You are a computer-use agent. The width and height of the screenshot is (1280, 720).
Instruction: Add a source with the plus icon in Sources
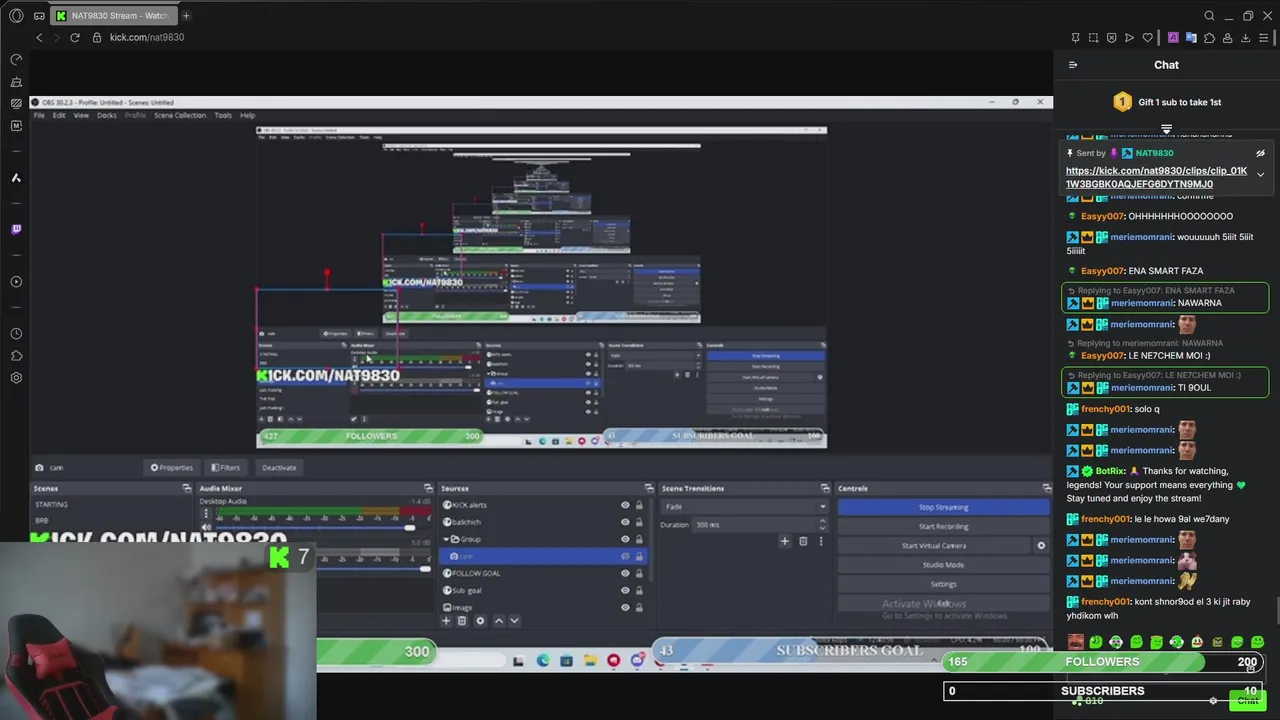[x=446, y=621]
